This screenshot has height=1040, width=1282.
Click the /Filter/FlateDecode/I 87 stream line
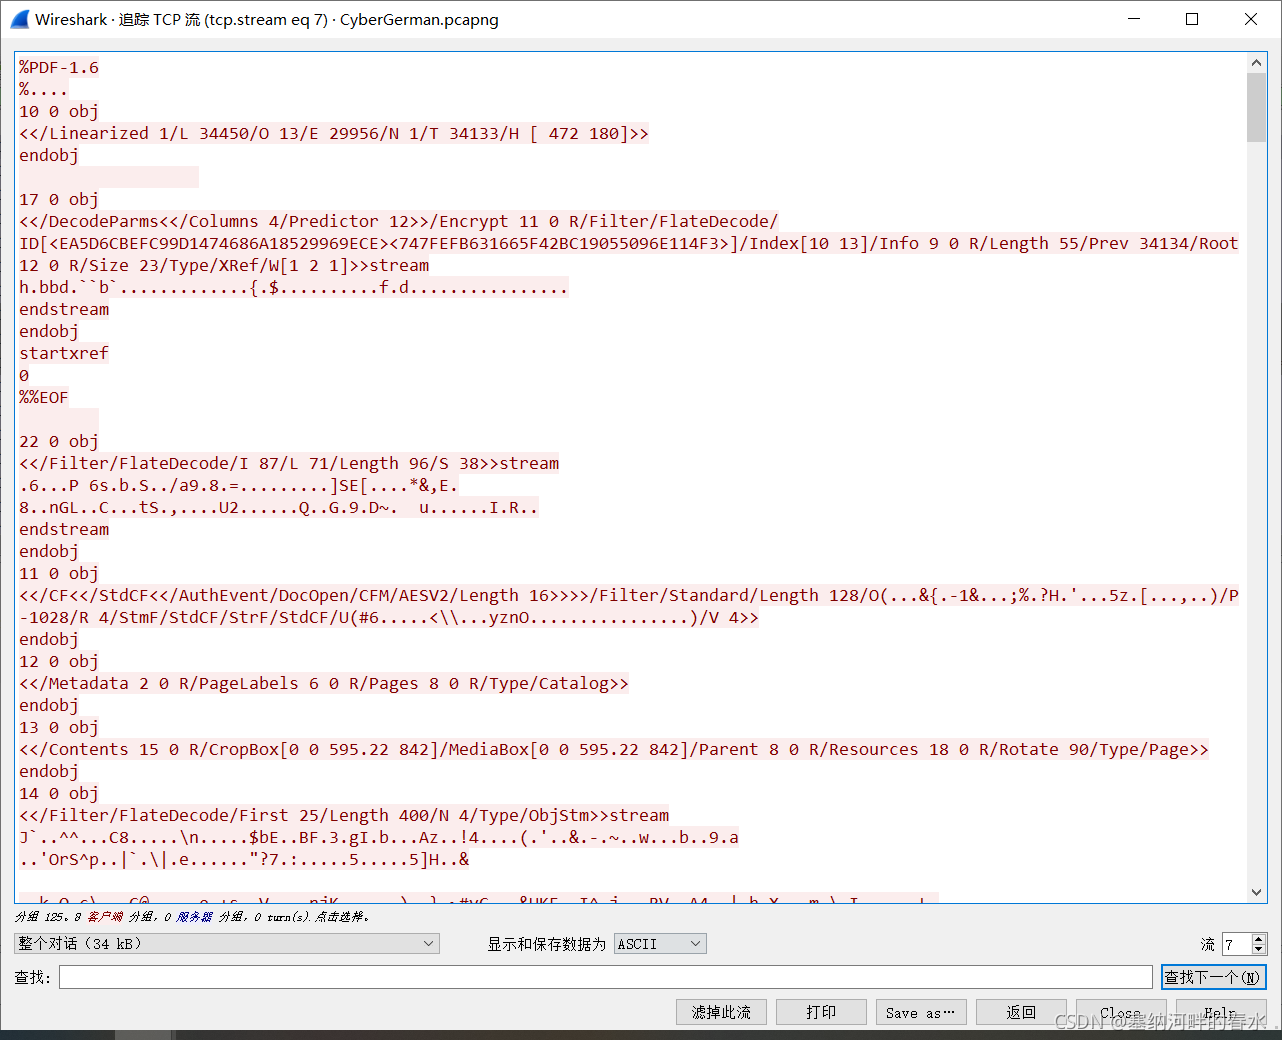coord(289,463)
